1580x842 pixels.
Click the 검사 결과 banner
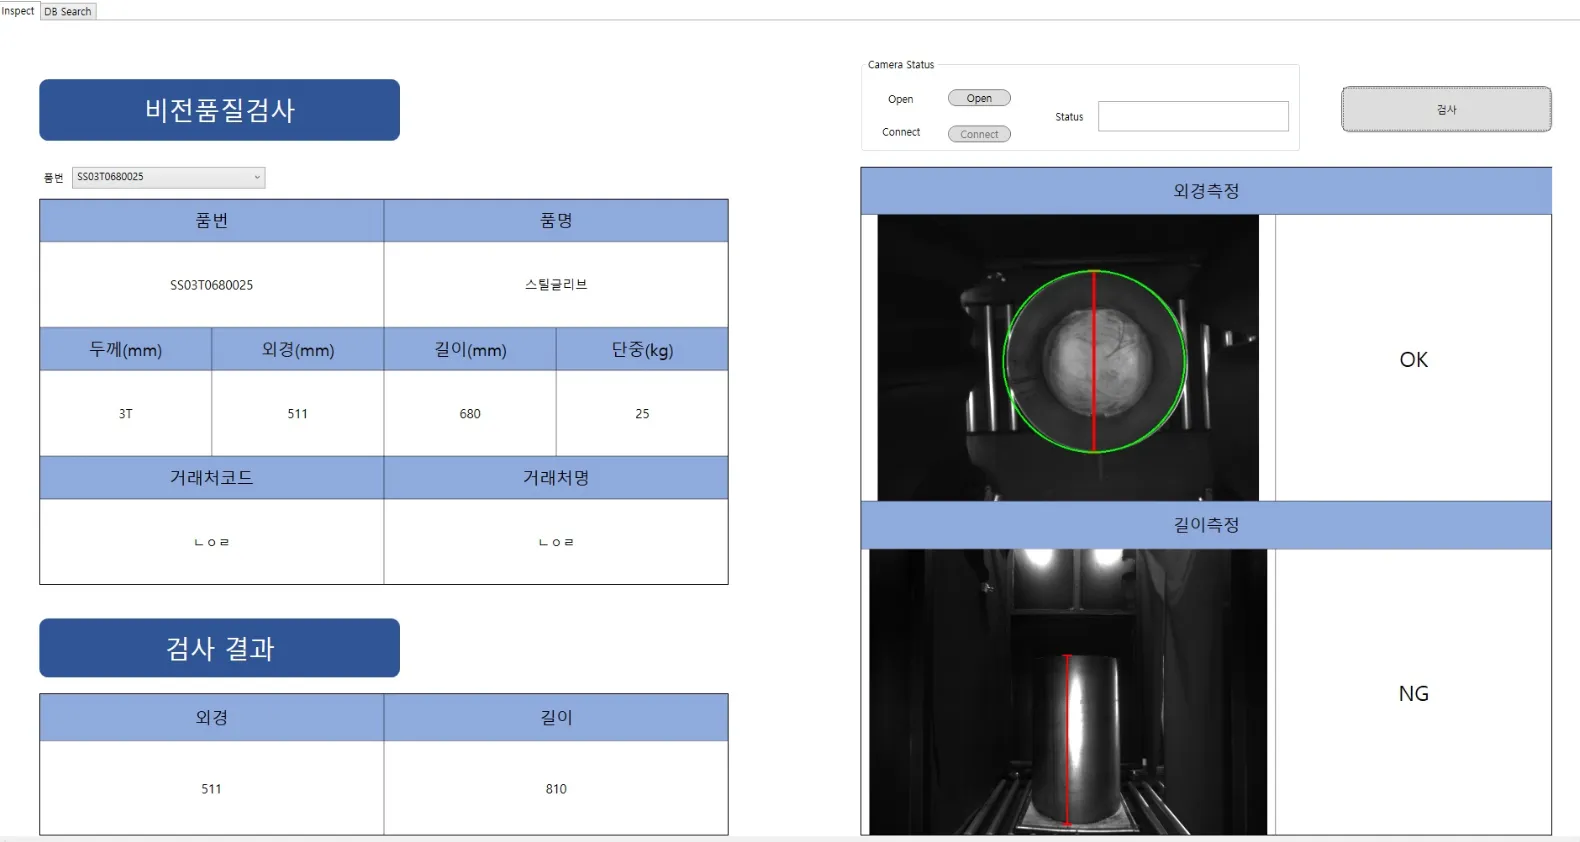[219, 648]
